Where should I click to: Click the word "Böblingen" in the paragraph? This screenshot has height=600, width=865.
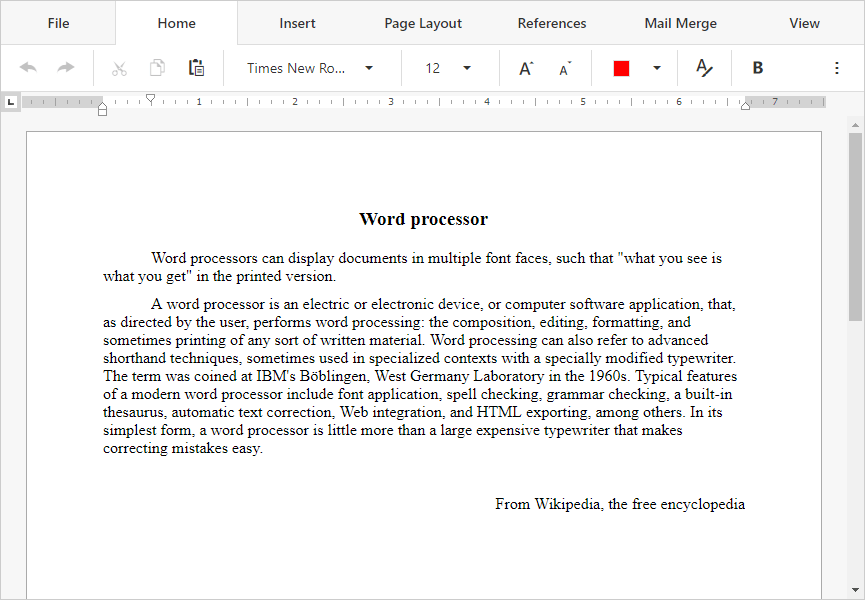(333, 376)
